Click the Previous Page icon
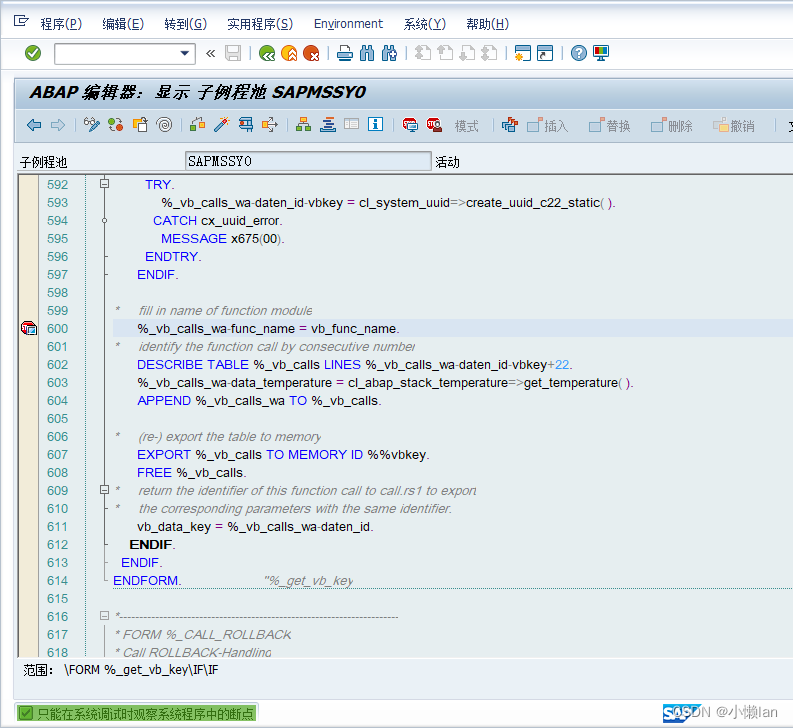 [x=445, y=53]
